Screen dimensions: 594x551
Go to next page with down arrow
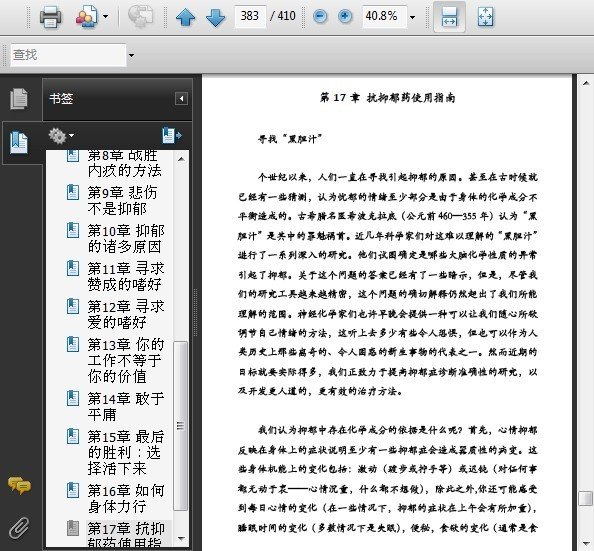(215, 17)
